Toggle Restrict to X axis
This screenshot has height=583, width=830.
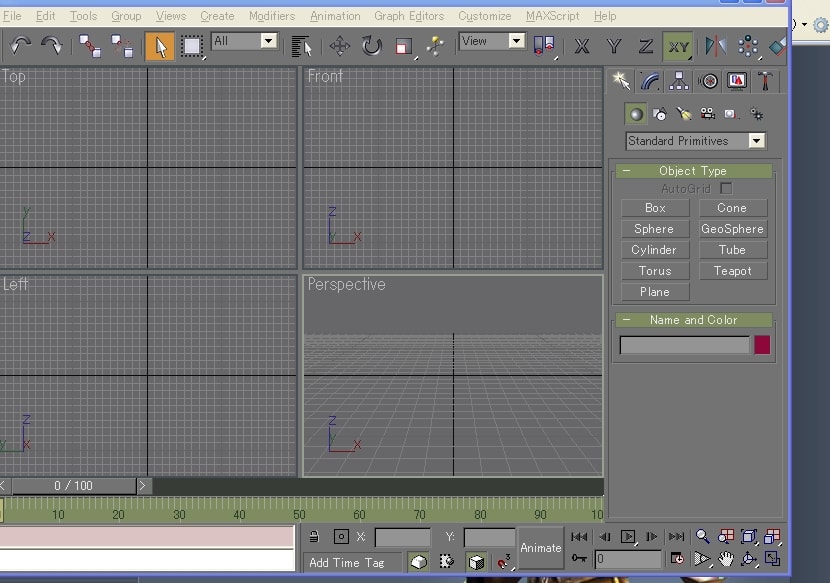582,47
